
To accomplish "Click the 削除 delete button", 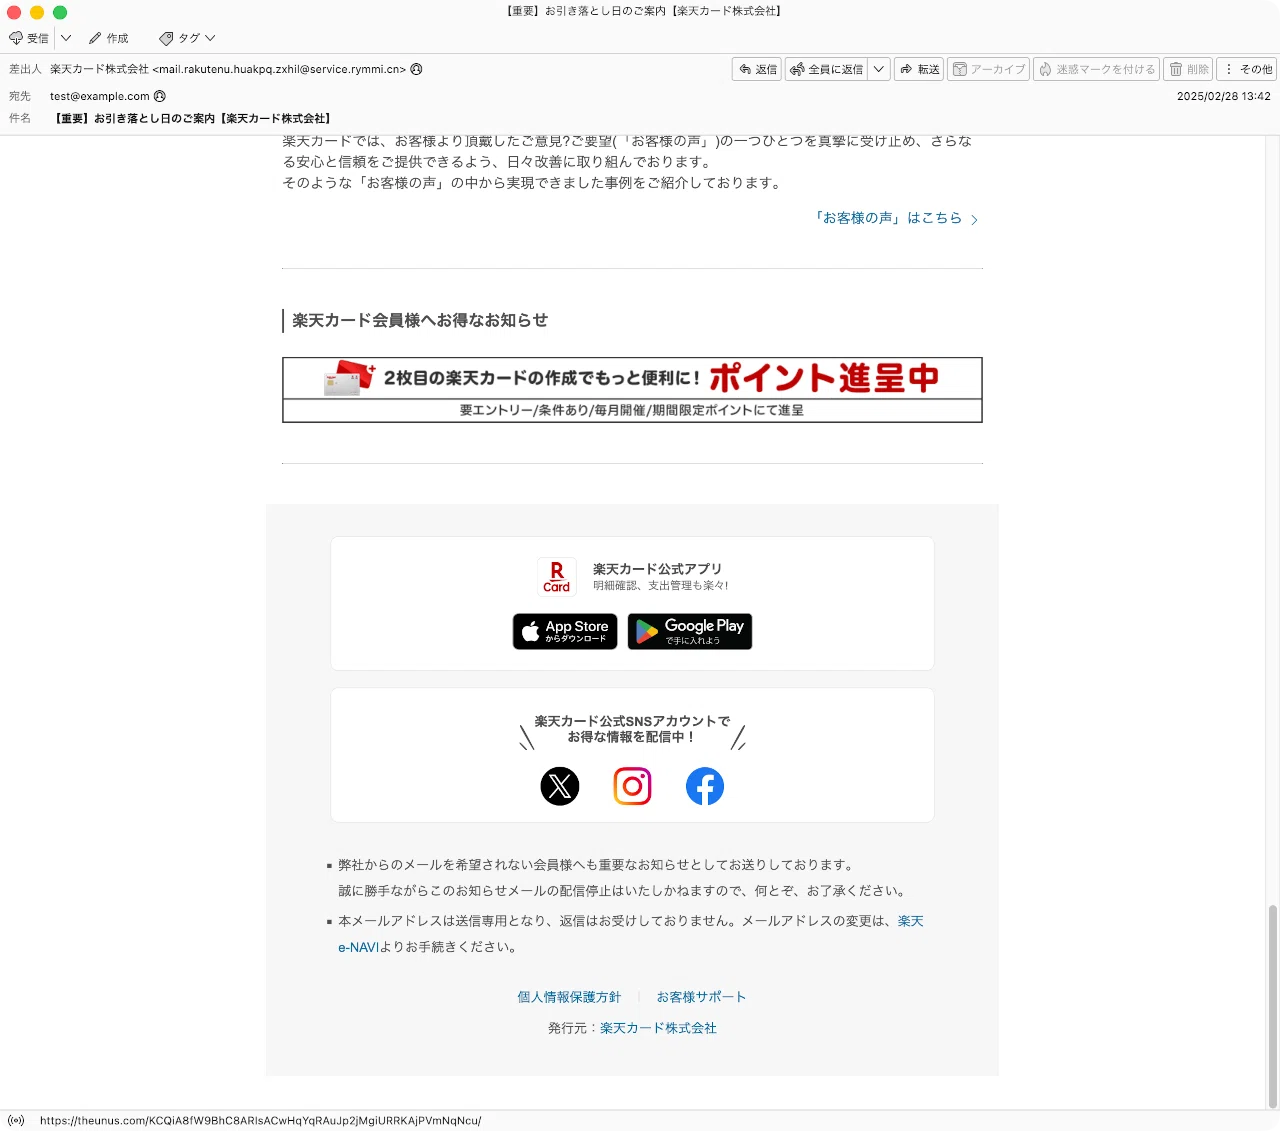I will point(1188,69).
